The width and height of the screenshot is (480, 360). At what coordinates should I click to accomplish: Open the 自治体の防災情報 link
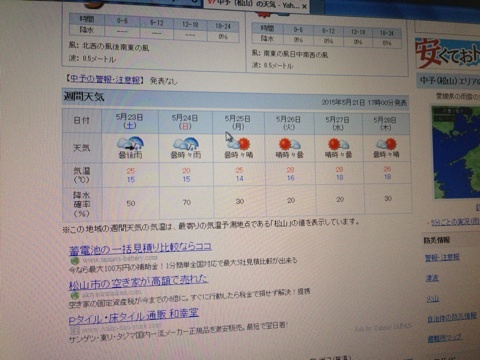(452, 317)
